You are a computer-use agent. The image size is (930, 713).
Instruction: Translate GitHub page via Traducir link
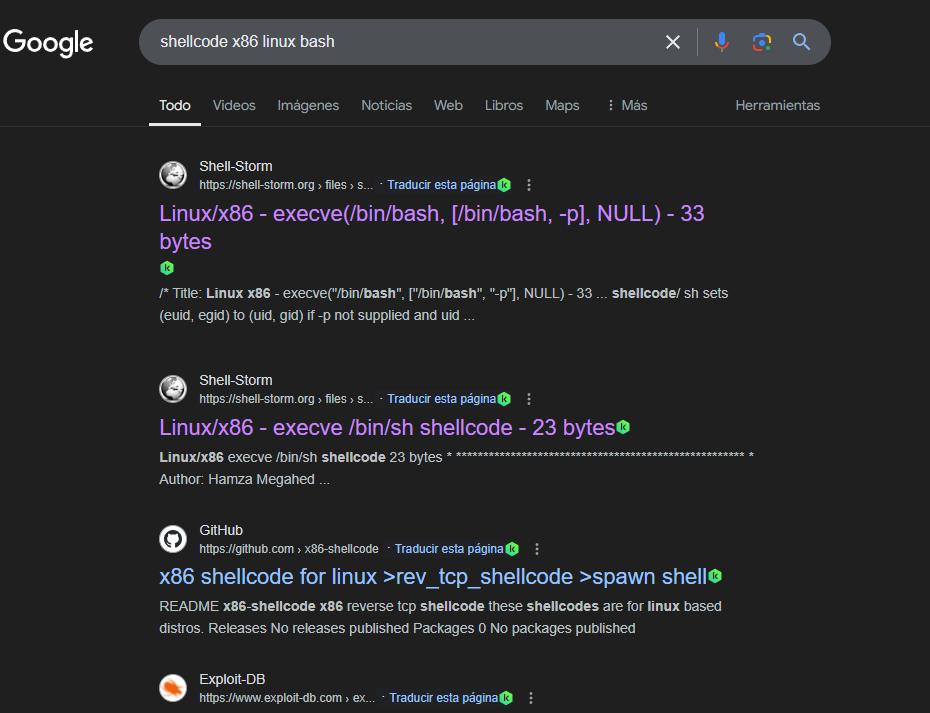point(449,549)
